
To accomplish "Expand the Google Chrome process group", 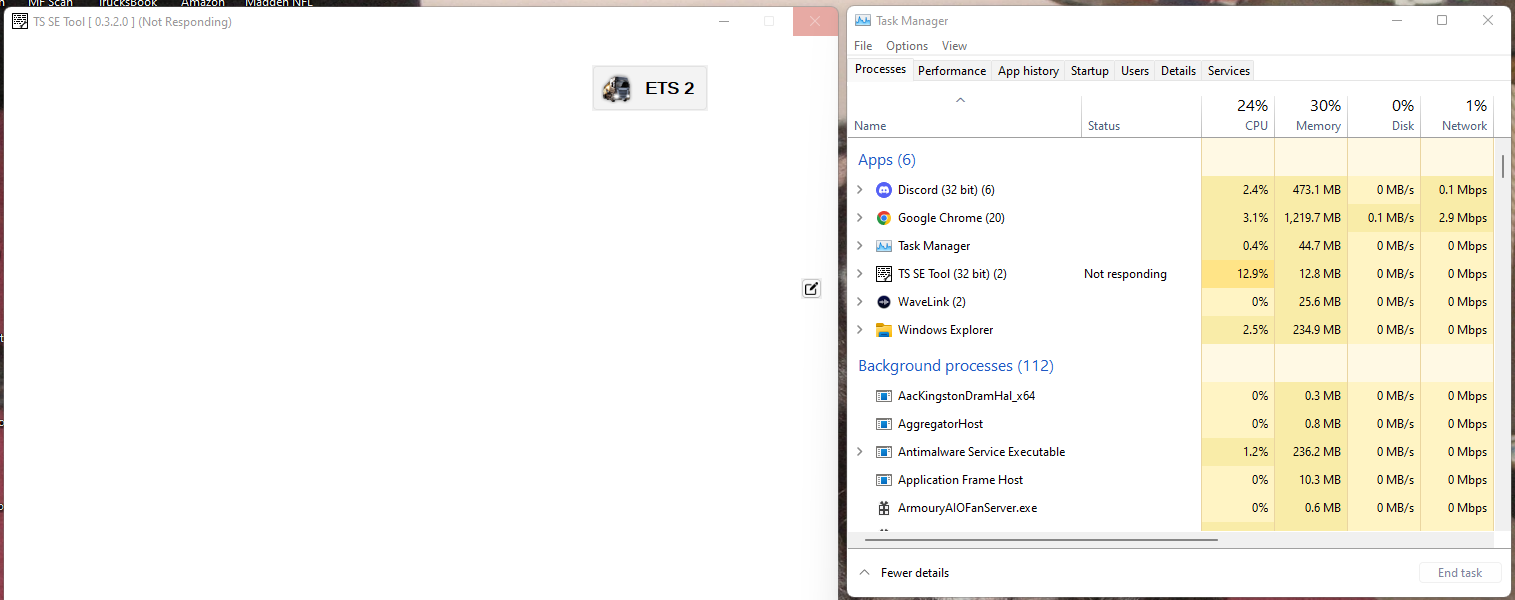I will tap(859, 217).
